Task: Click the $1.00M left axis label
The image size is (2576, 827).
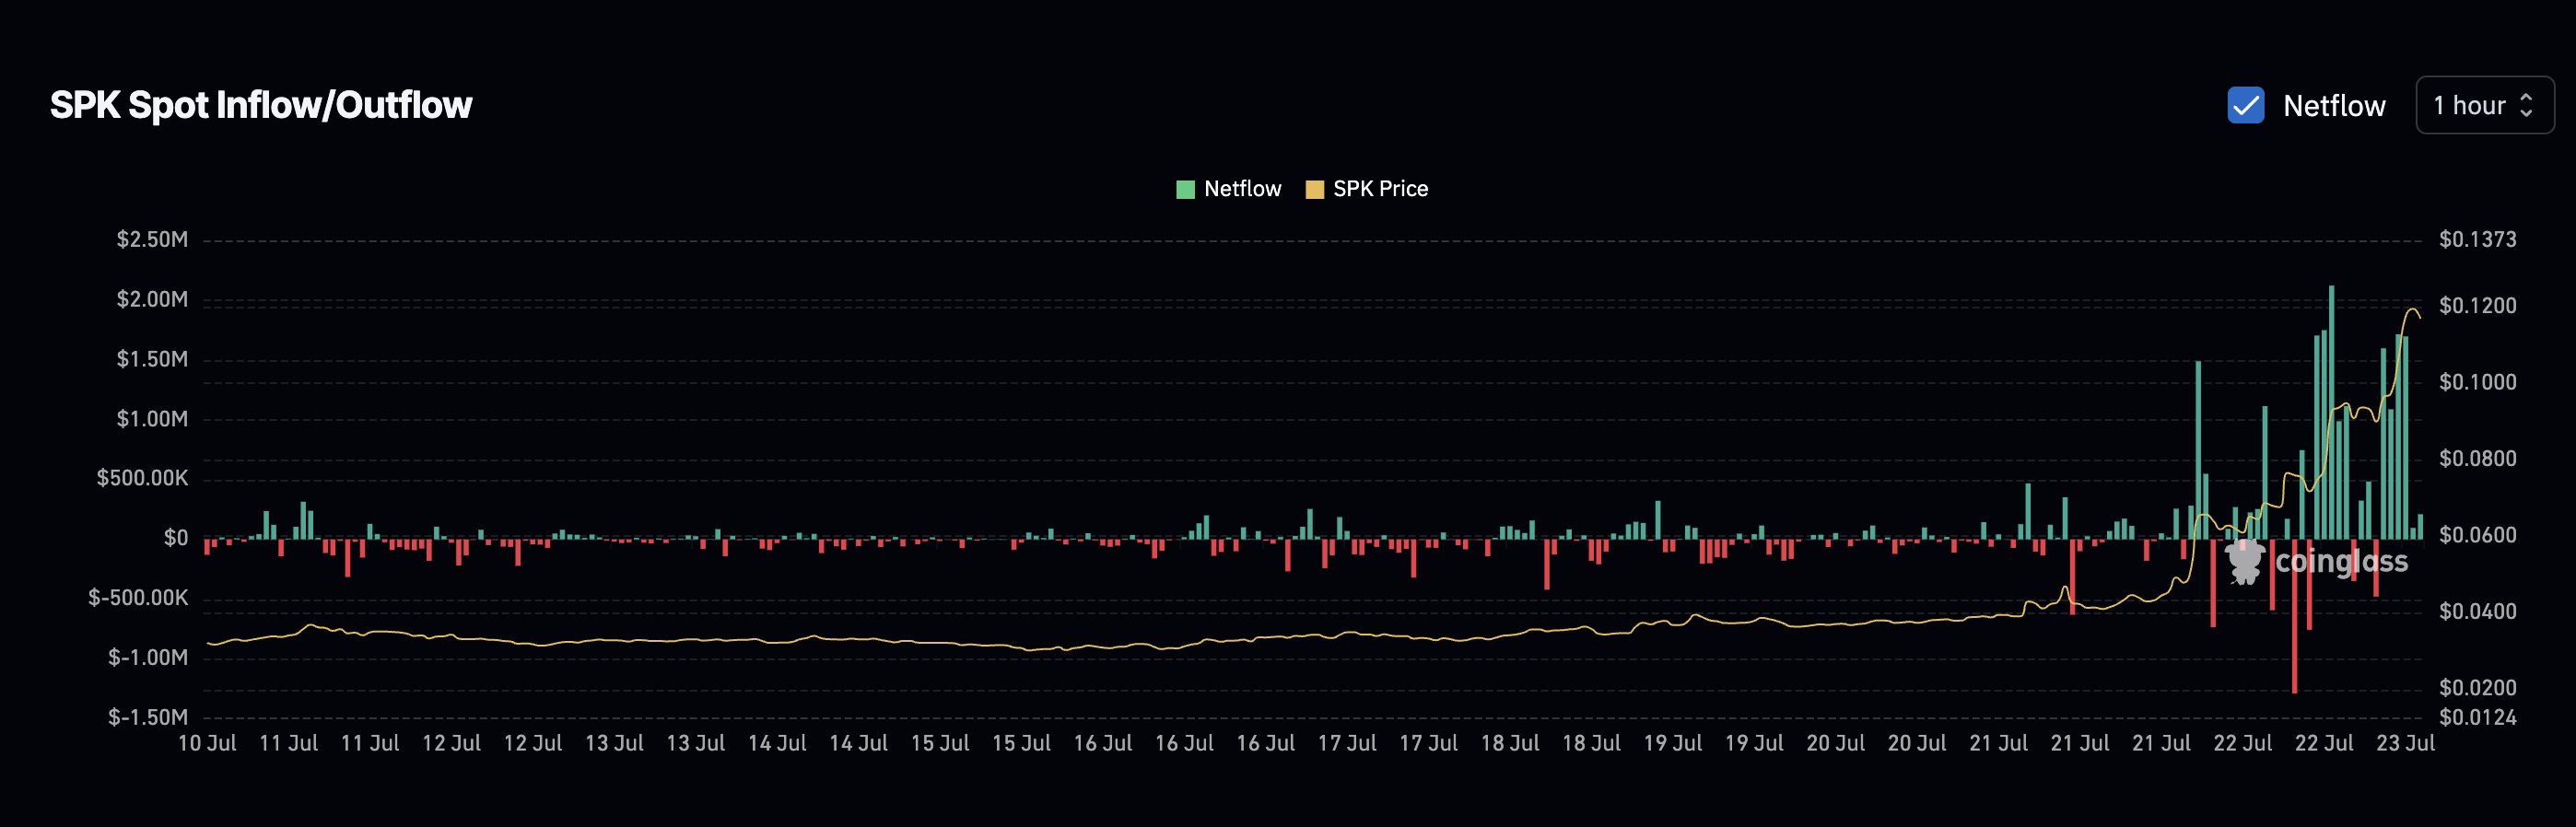Action: pos(152,419)
